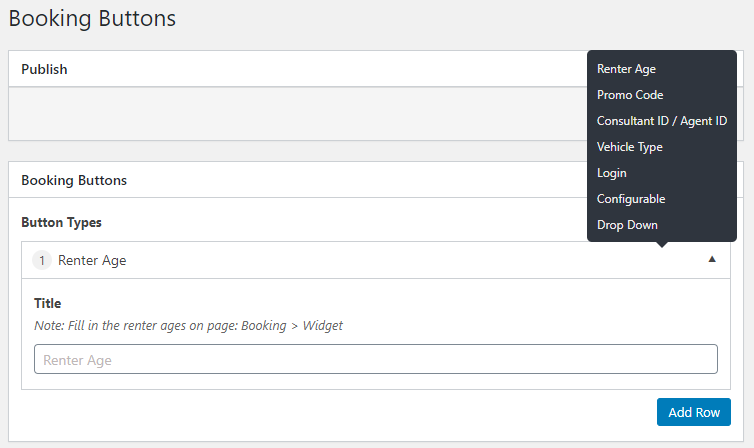The height and width of the screenshot is (448, 754).
Task: Select Renter Age from popup menu
Action: [626, 69]
